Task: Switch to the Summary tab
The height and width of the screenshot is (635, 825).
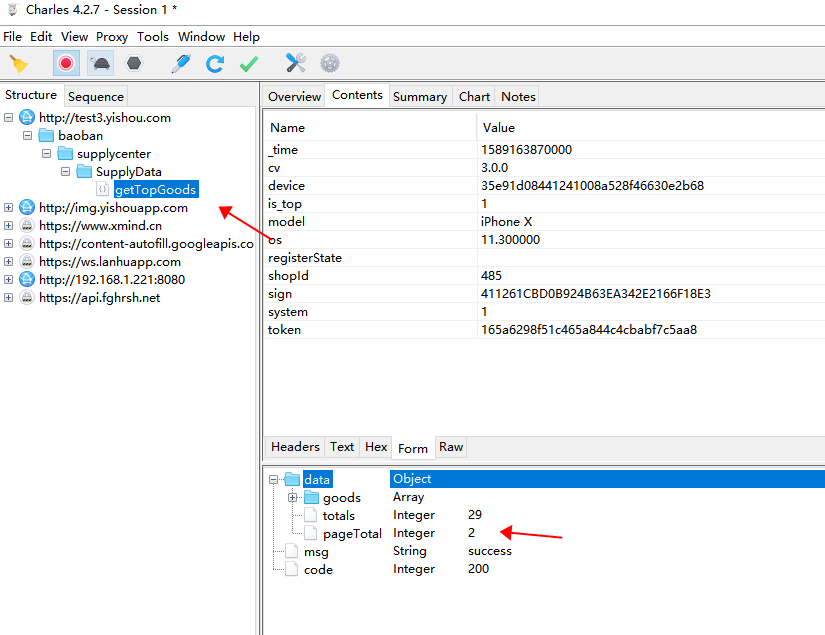Action: pyautogui.click(x=420, y=97)
